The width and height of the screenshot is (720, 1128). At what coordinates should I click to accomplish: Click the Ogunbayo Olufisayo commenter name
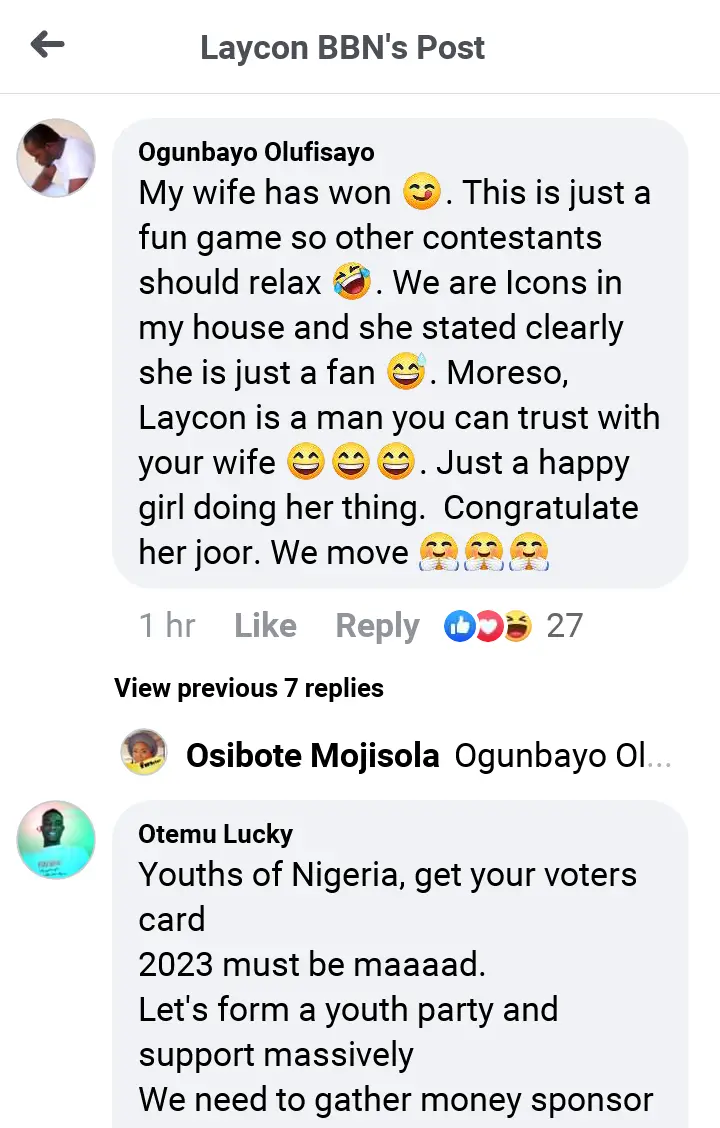tap(257, 152)
